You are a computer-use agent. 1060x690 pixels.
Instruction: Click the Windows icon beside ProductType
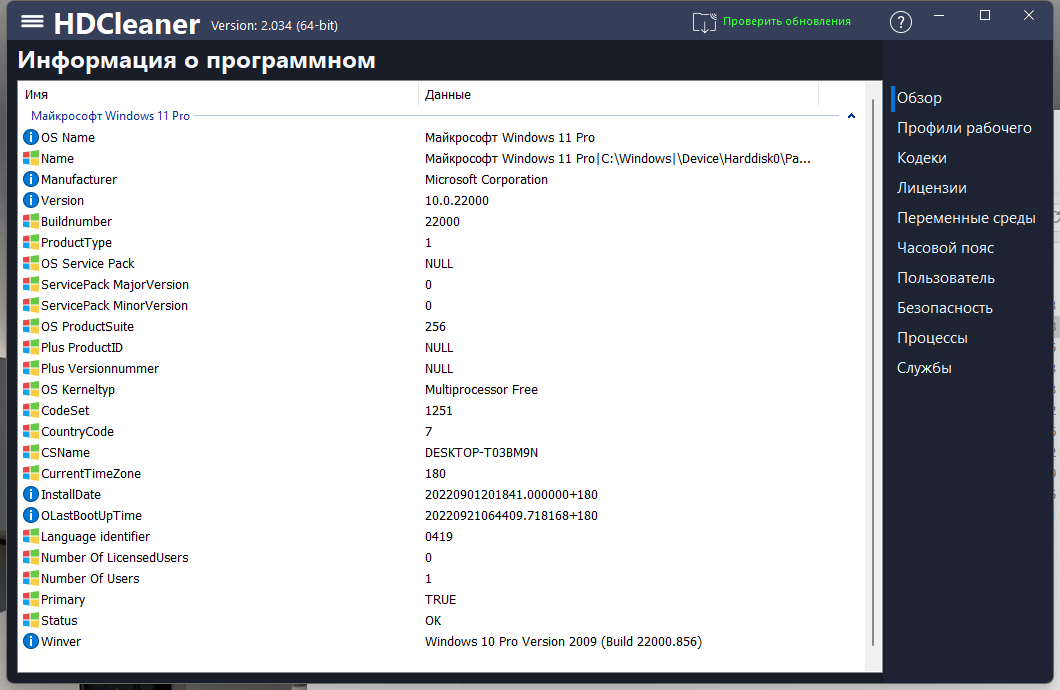30,242
